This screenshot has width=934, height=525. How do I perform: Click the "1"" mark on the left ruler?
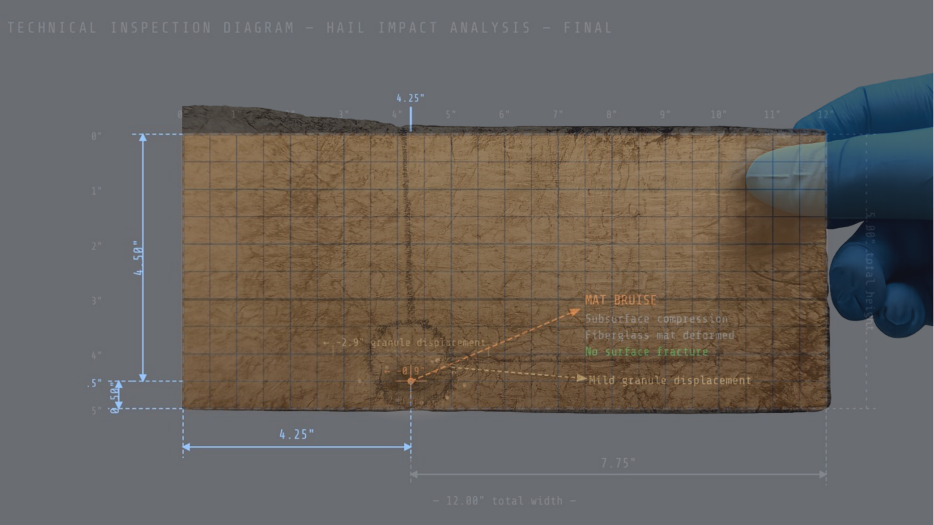(x=96, y=191)
